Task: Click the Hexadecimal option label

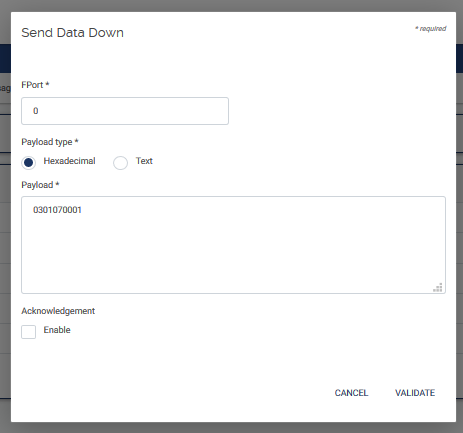Action: 69,161
